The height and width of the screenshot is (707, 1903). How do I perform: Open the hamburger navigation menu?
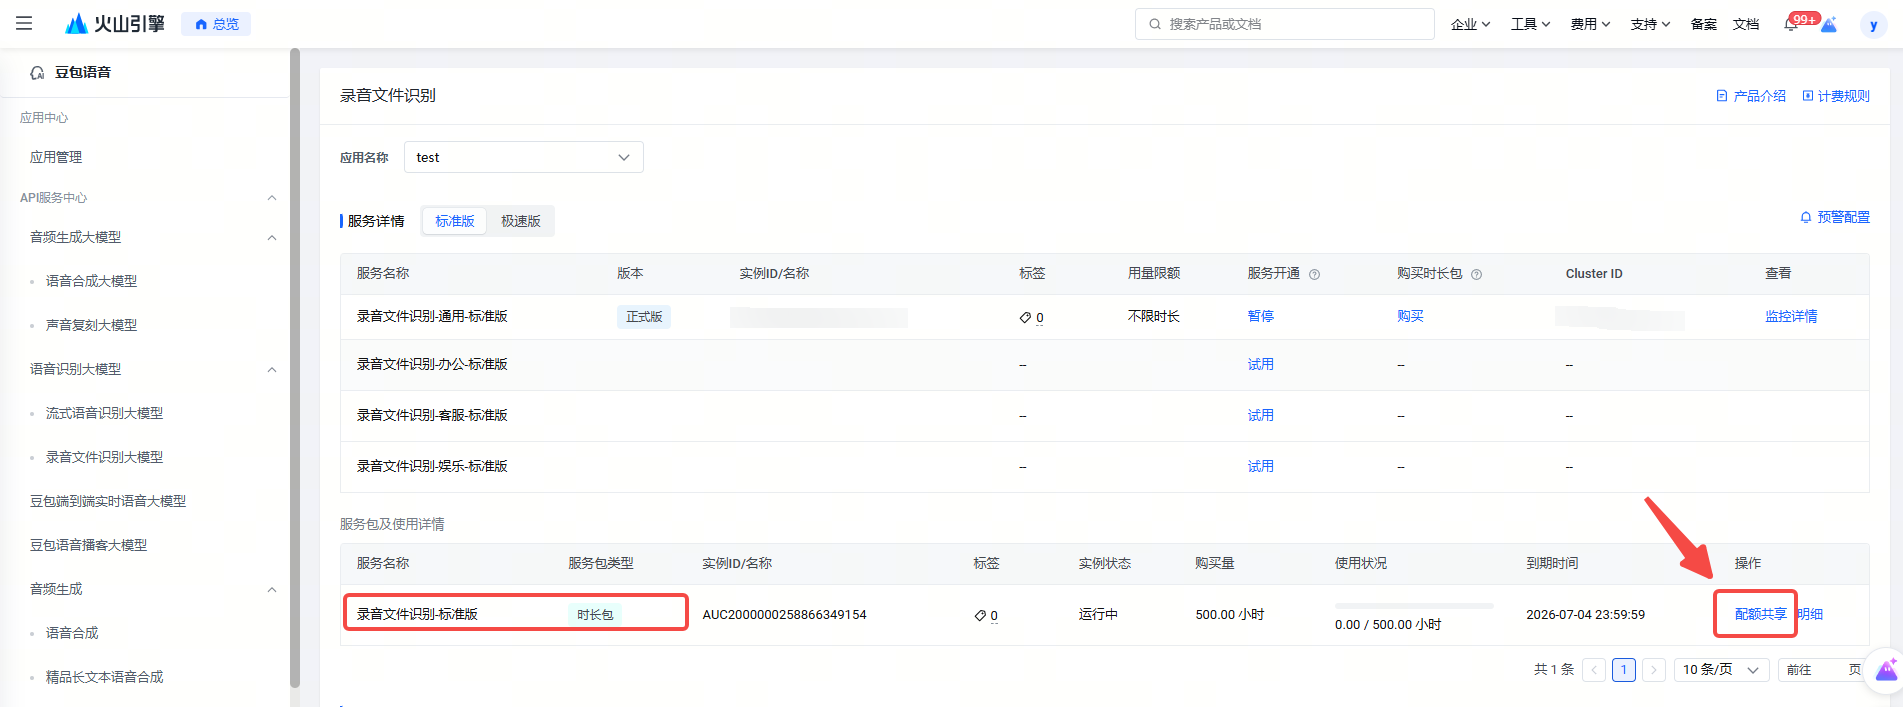(24, 23)
